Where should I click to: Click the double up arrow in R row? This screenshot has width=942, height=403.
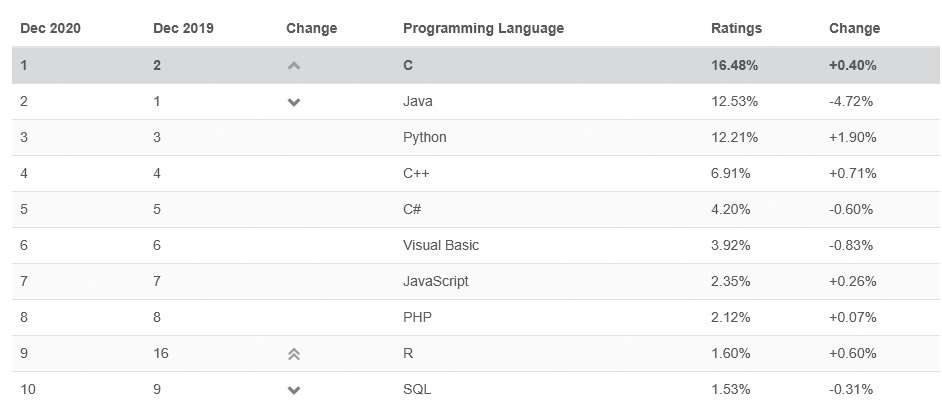(x=294, y=354)
